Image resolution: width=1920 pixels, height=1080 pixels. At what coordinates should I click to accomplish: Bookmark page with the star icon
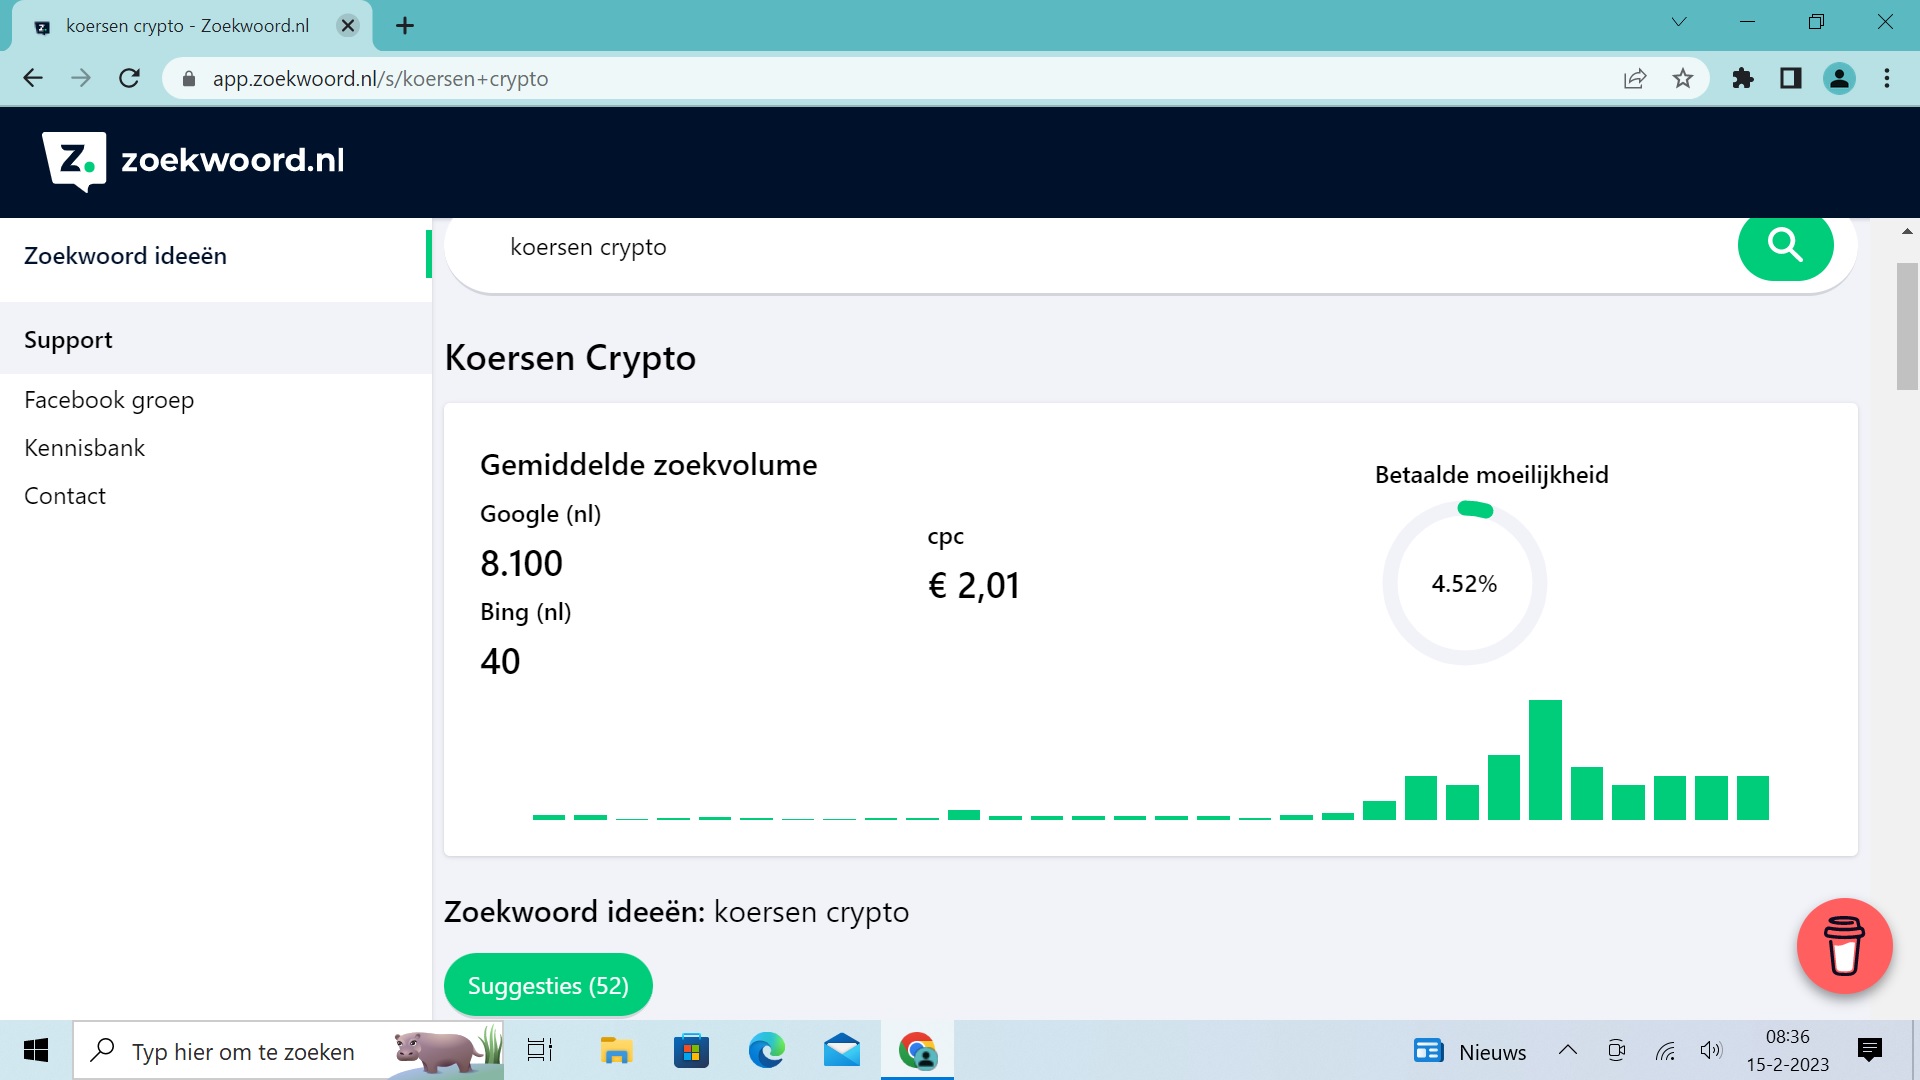pos(1683,78)
